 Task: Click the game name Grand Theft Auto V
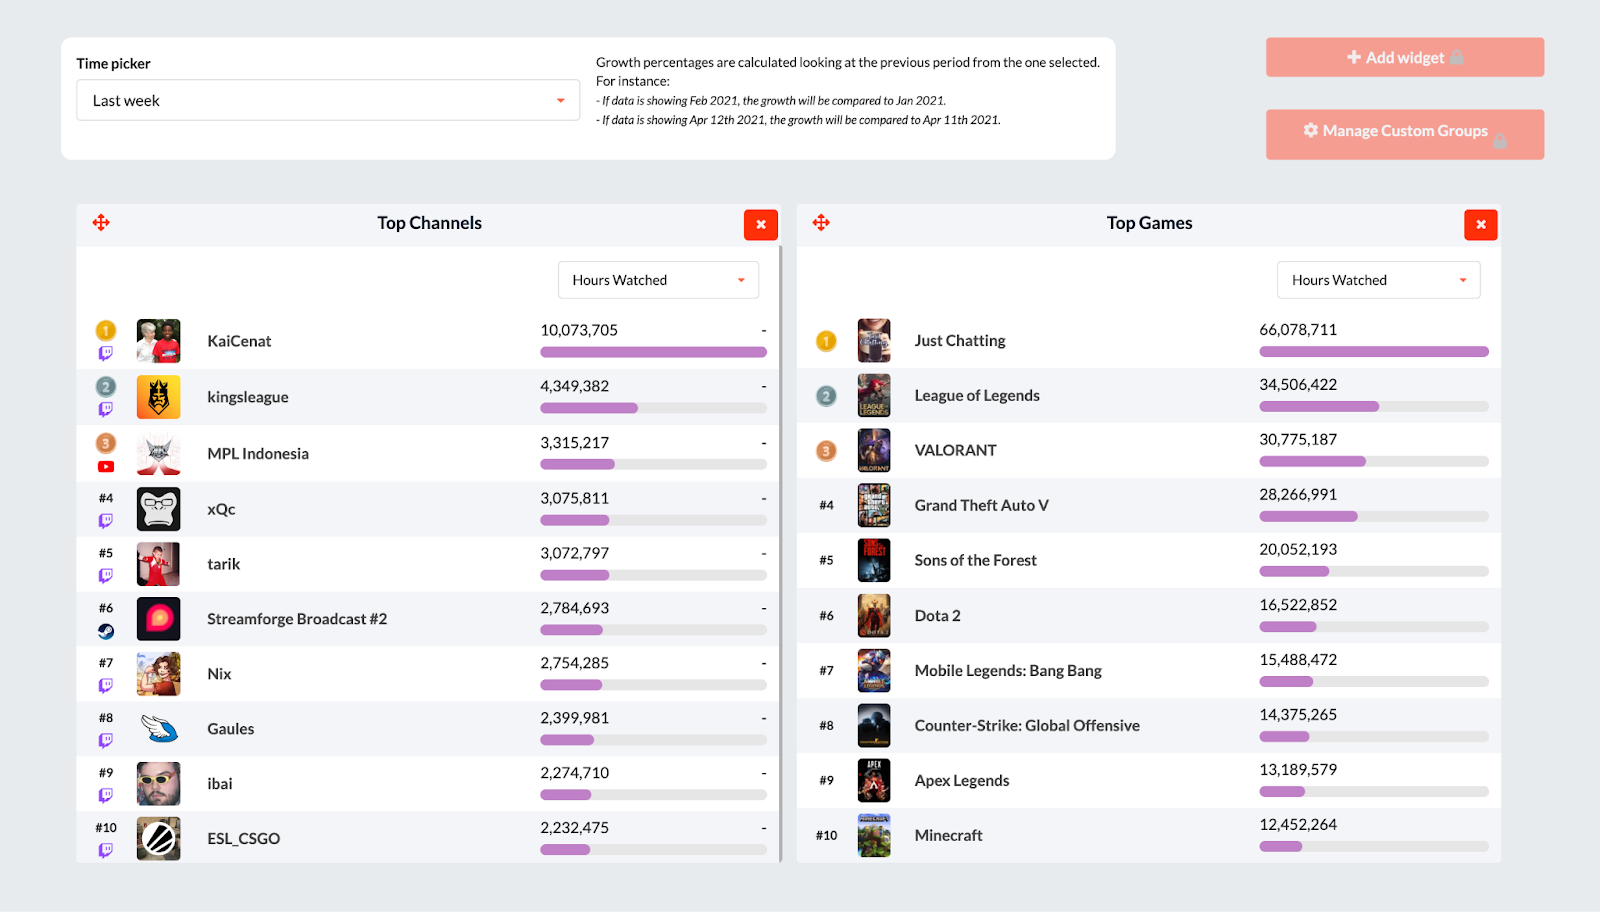click(981, 506)
